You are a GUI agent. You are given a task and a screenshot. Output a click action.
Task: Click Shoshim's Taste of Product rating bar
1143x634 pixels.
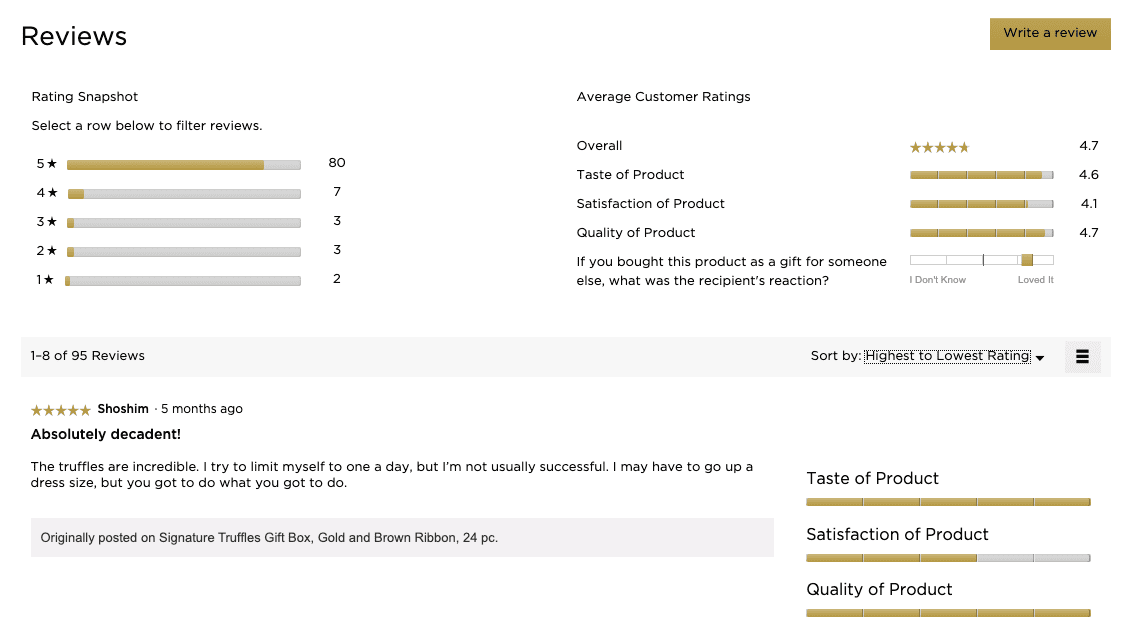click(948, 502)
